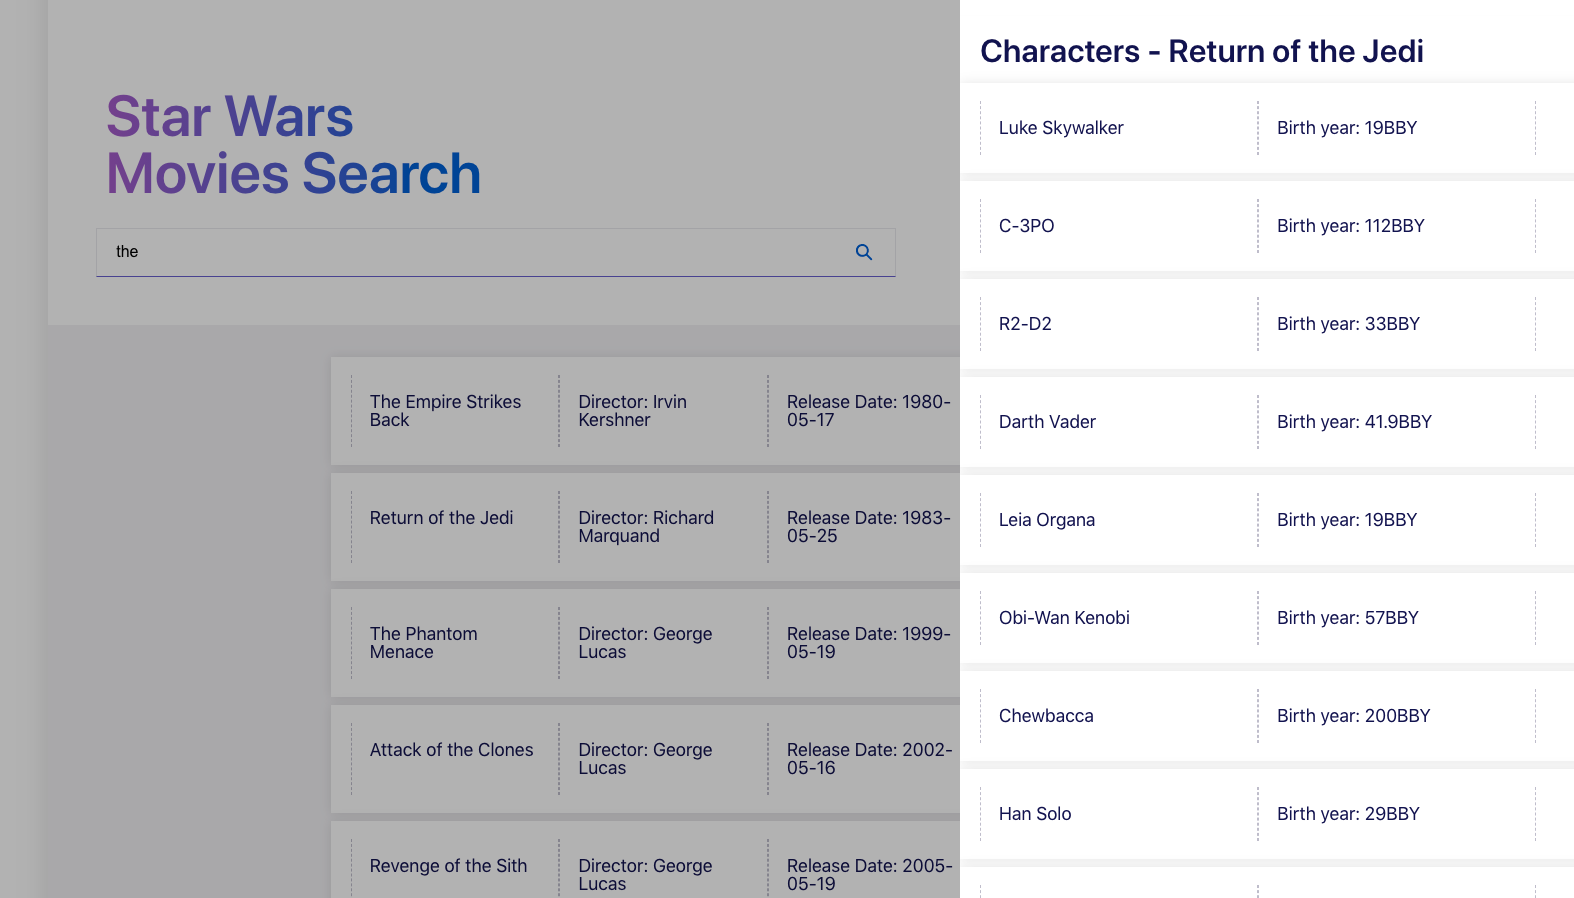The height and width of the screenshot is (898, 1574).
Task: Click Birth year: 41.9BBY value
Action: pyautogui.click(x=1354, y=422)
